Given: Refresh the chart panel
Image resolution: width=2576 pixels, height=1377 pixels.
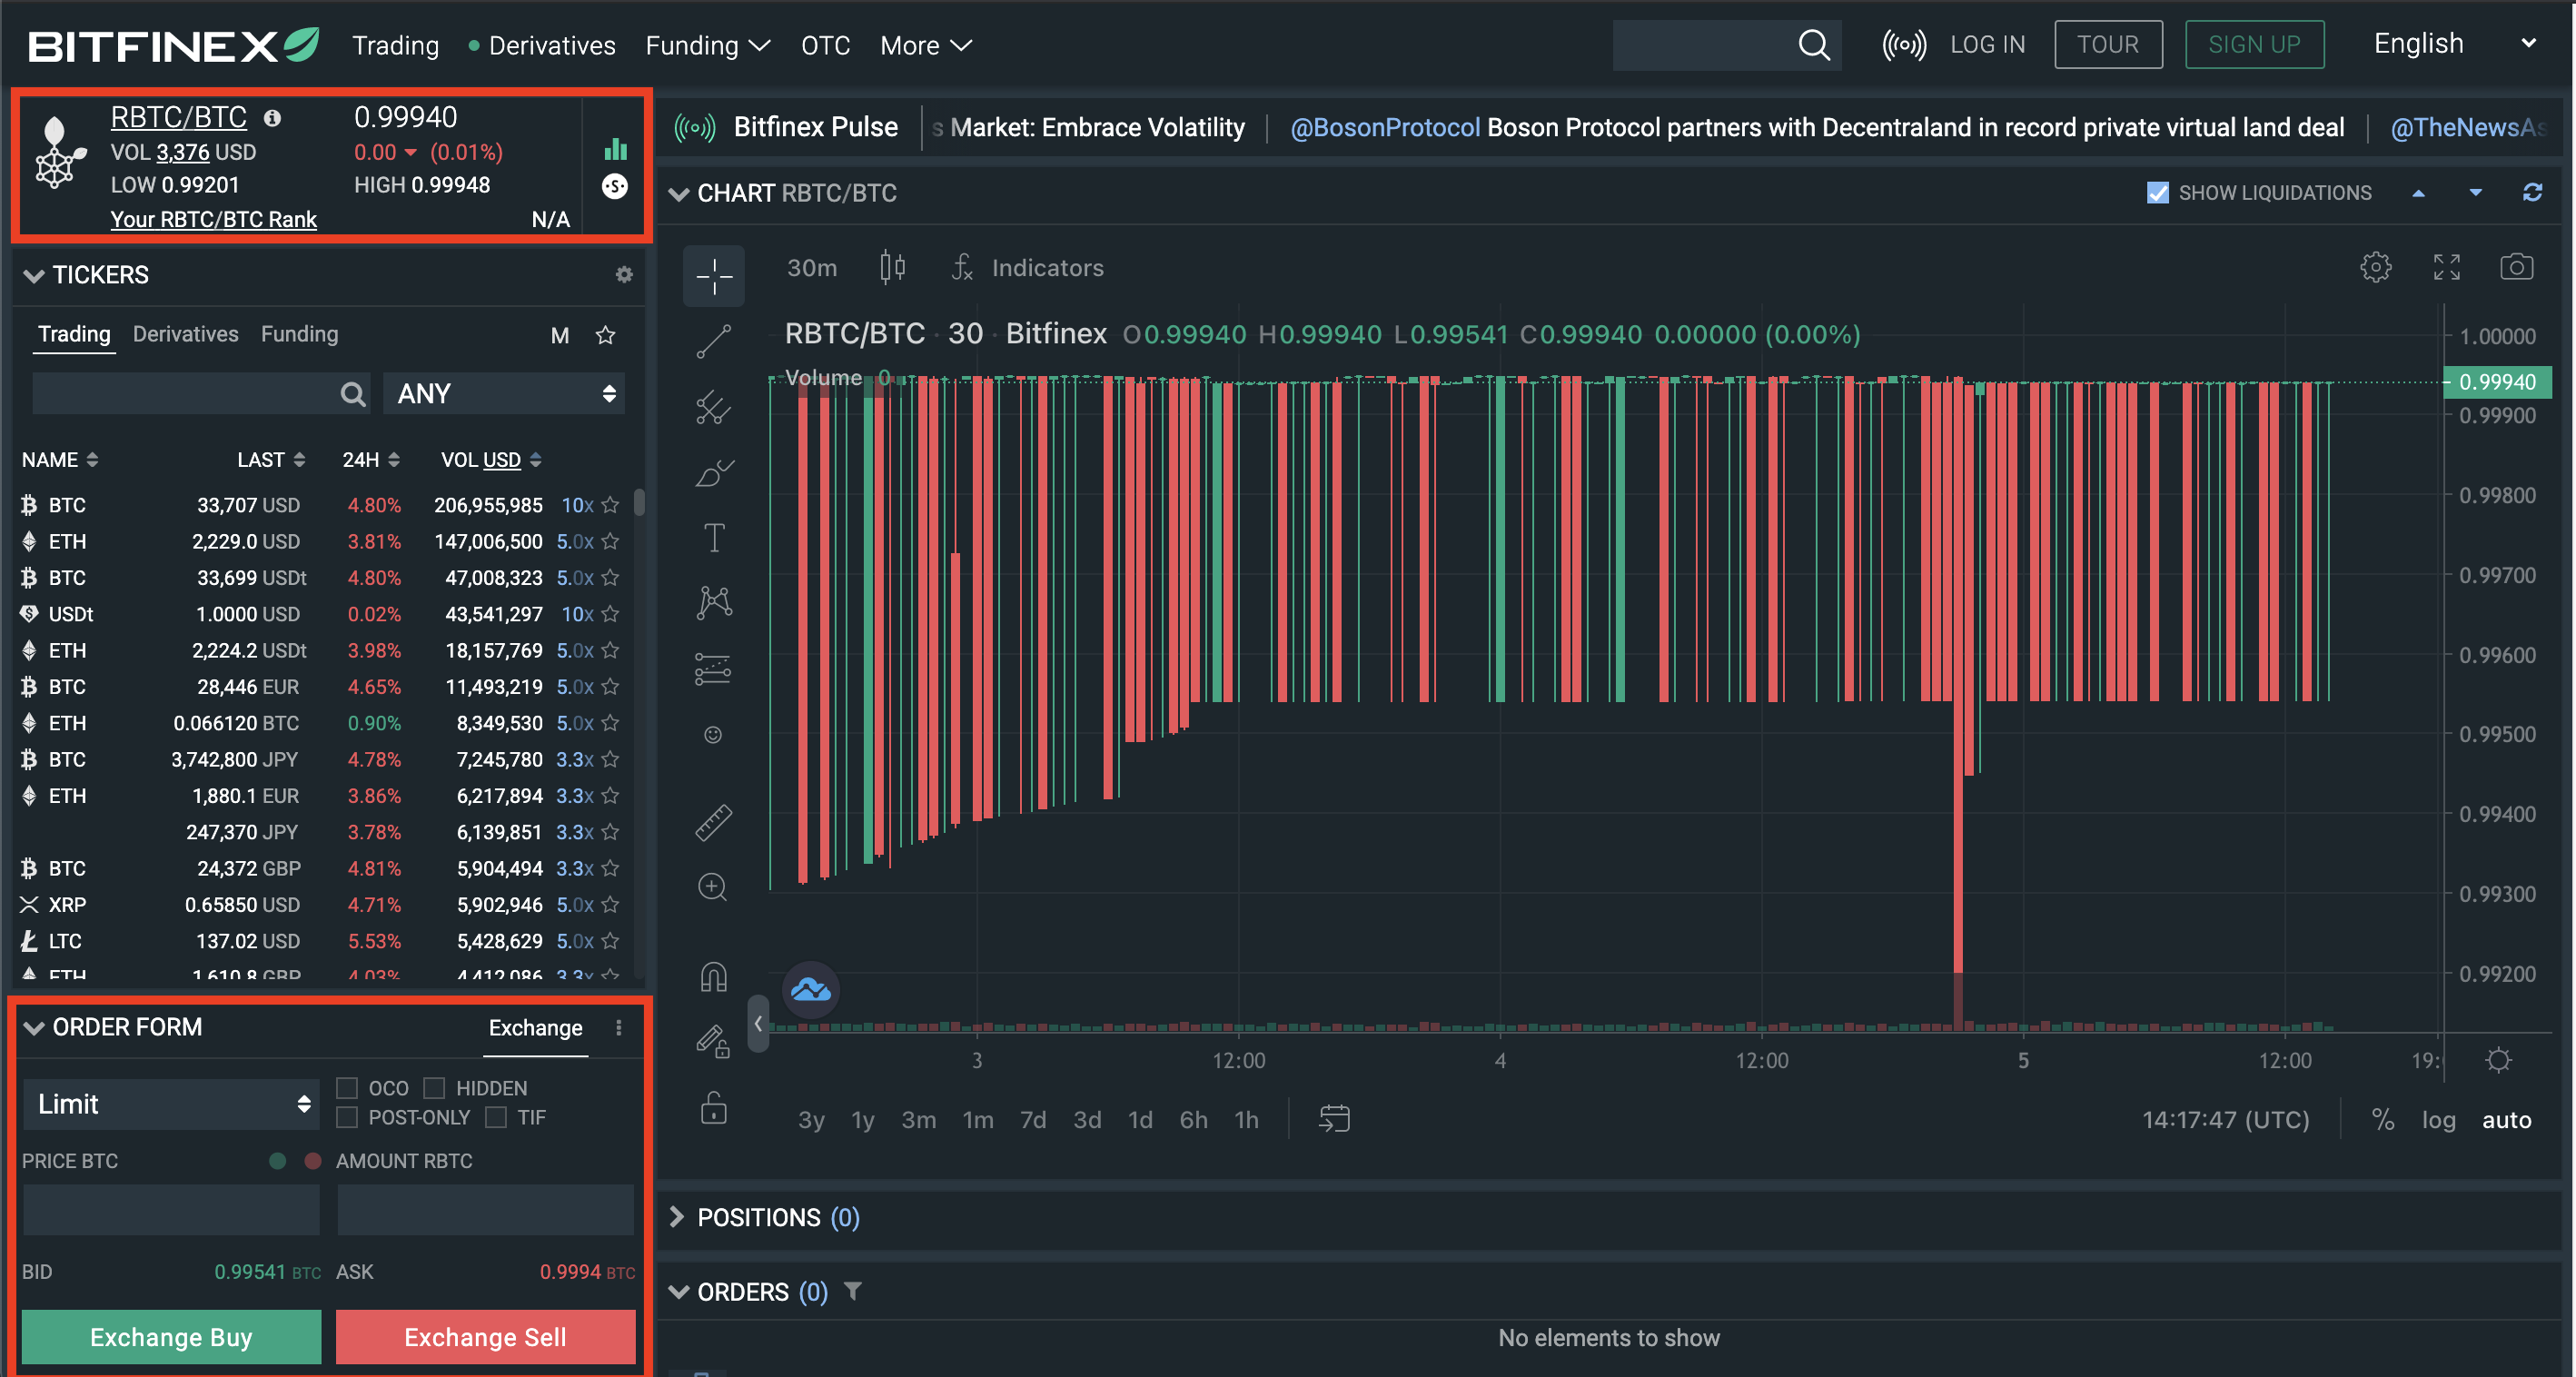Looking at the screenshot, I should tap(2532, 193).
